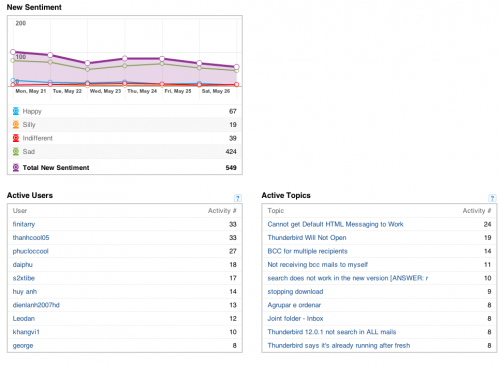The height and width of the screenshot is (371, 500).
Task: Sort Active Users by Activity # column
Action: [222, 211]
